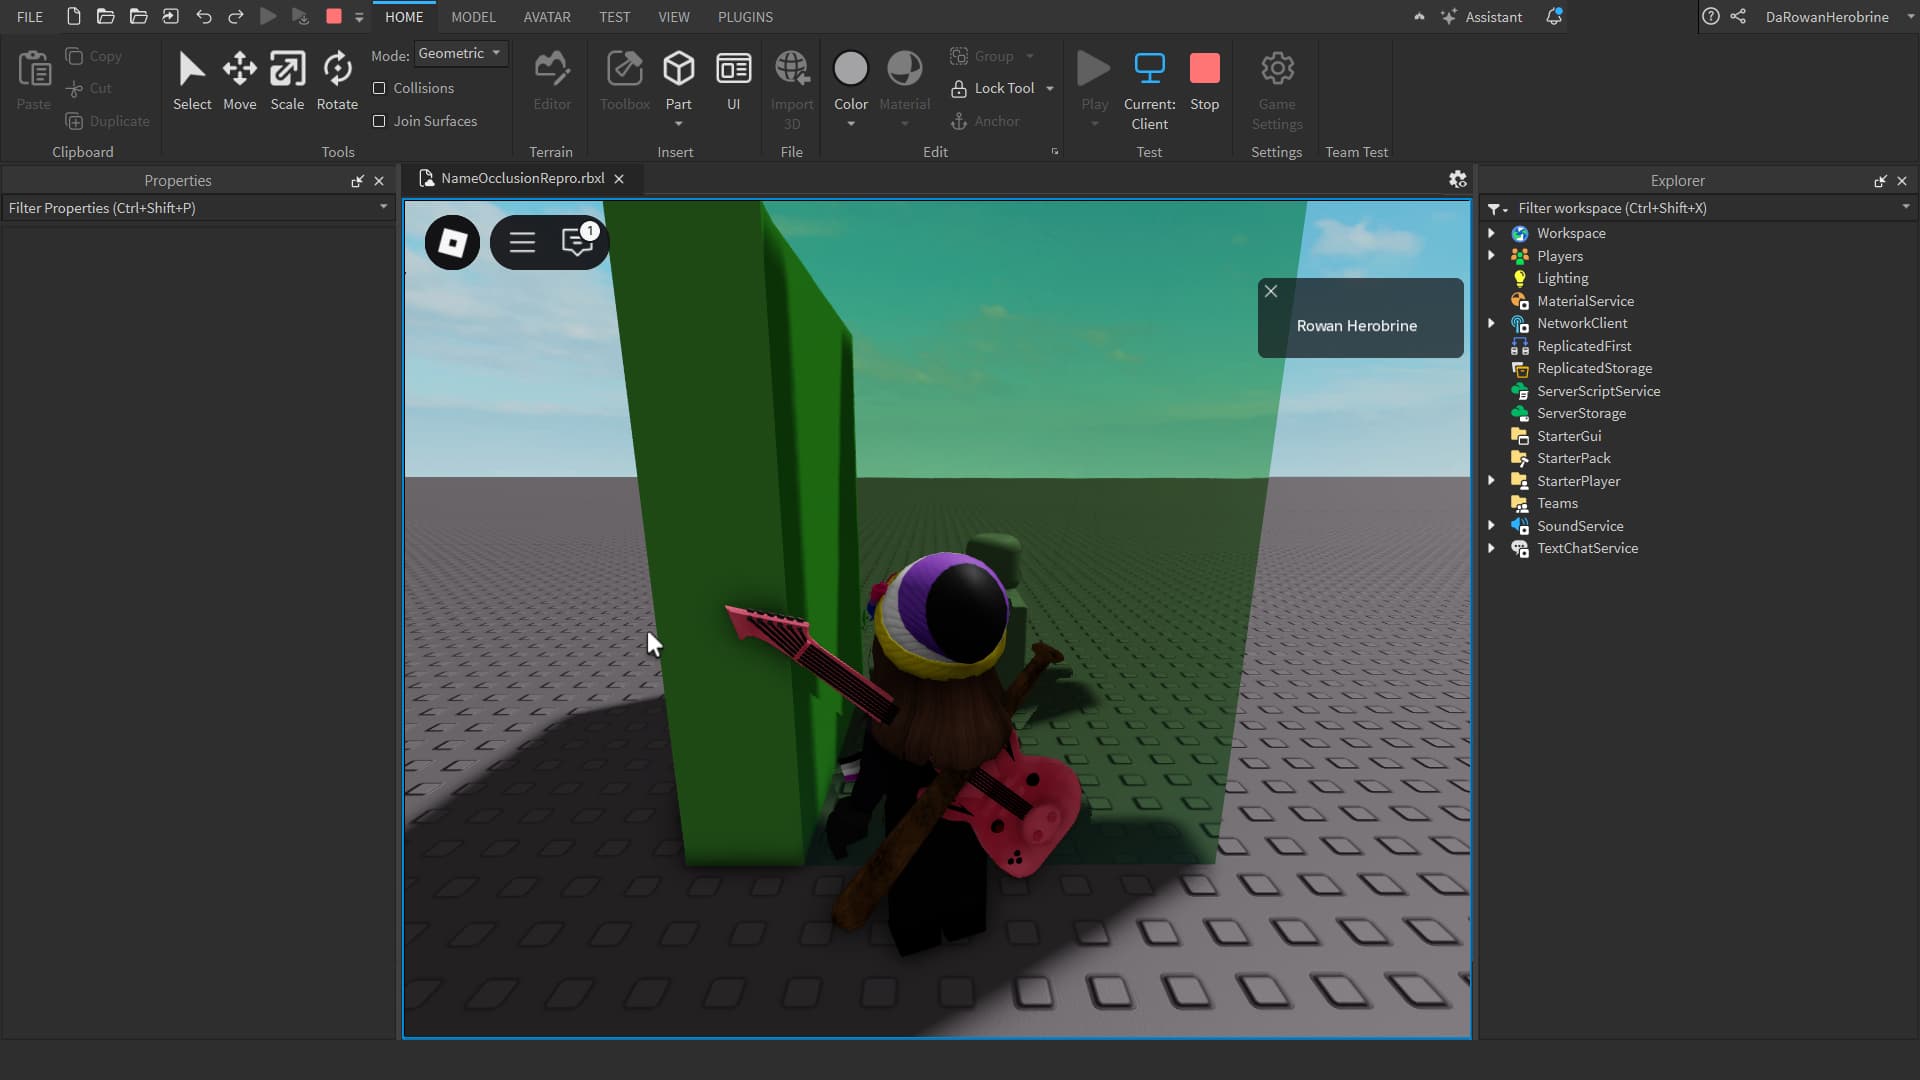Open the hamburger menu in game view

[522, 242]
